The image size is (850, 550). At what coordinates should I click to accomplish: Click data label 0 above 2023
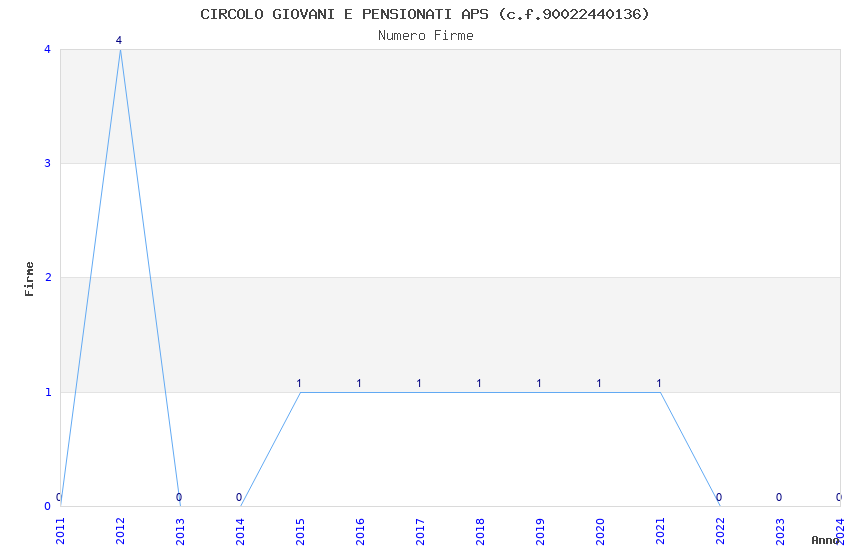pyautogui.click(x=779, y=497)
